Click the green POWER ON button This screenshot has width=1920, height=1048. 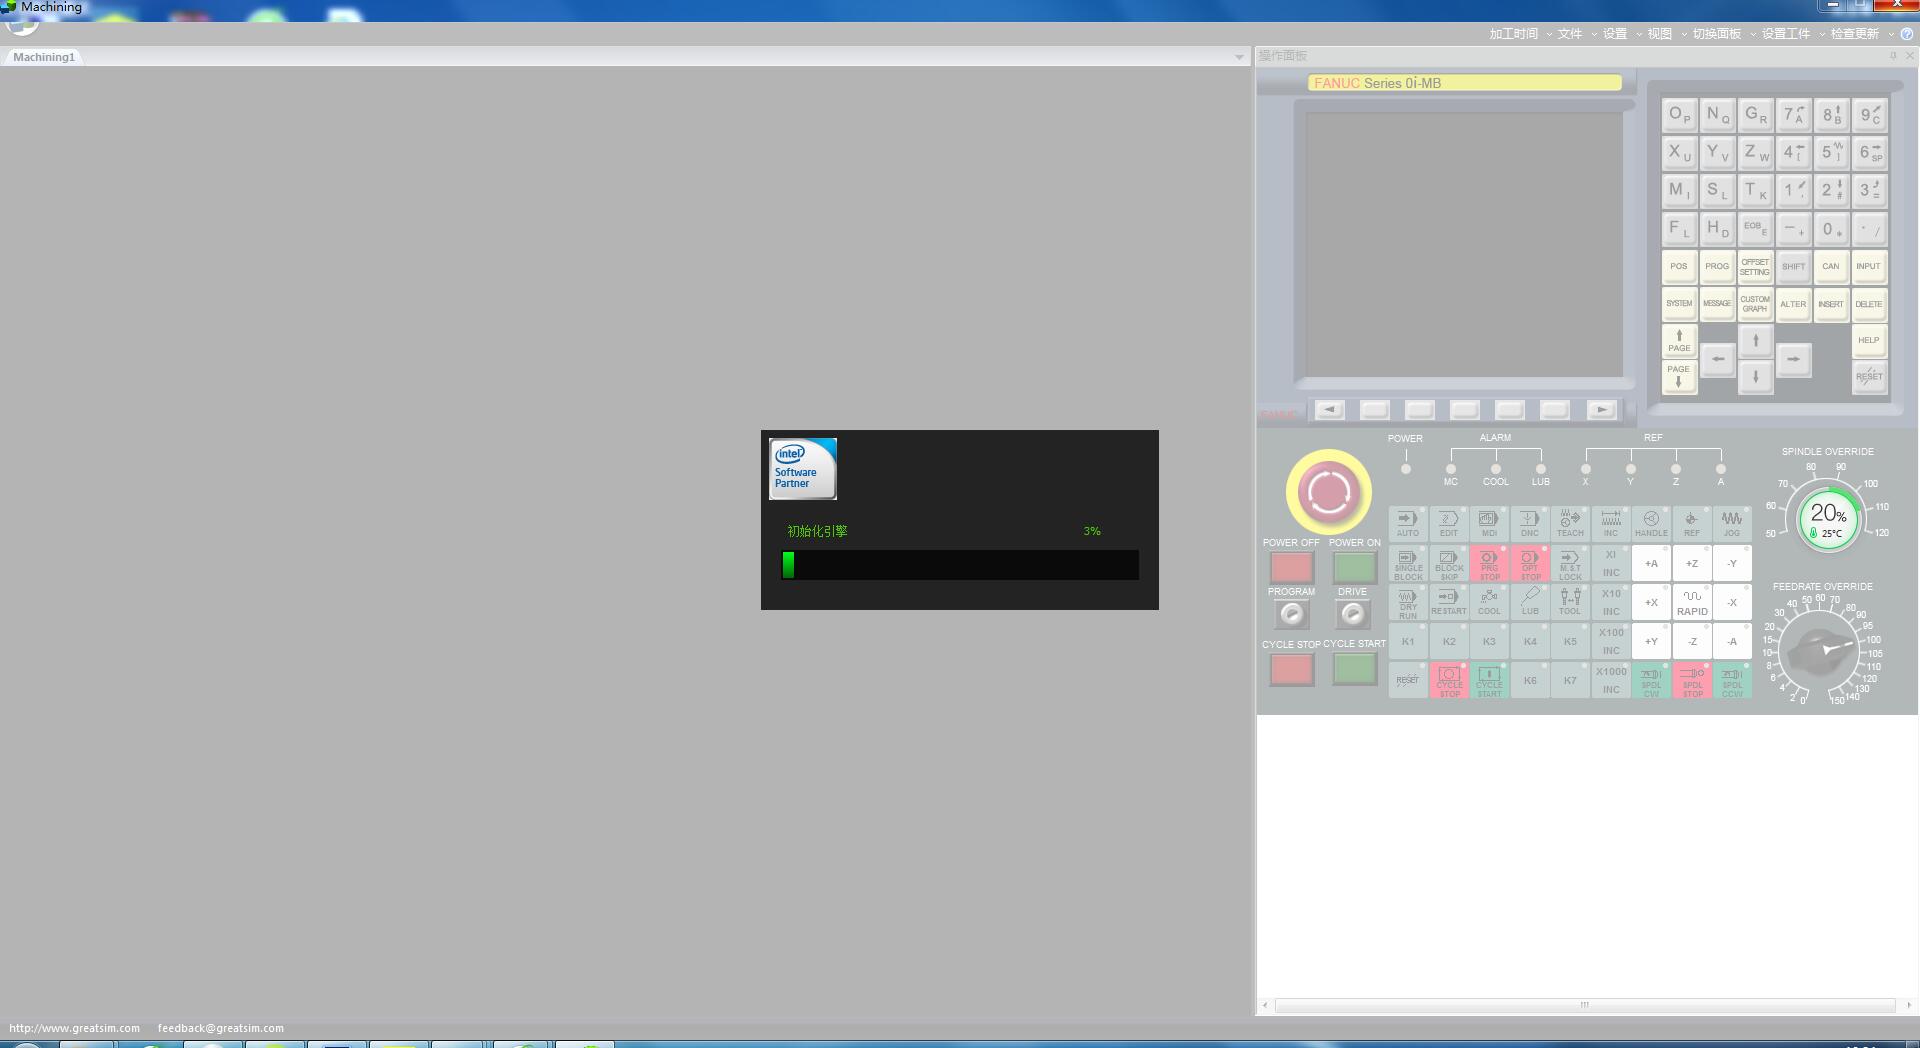pyautogui.click(x=1354, y=567)
